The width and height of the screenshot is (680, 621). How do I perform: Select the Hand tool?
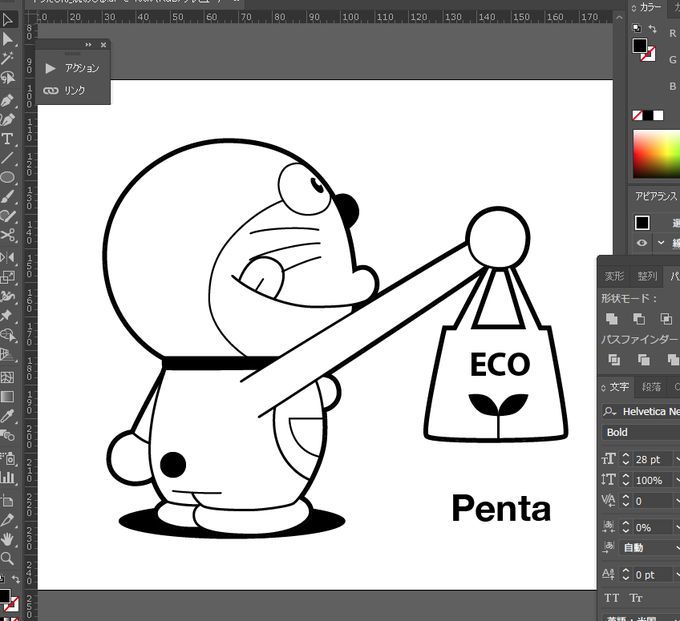[7, 539]
